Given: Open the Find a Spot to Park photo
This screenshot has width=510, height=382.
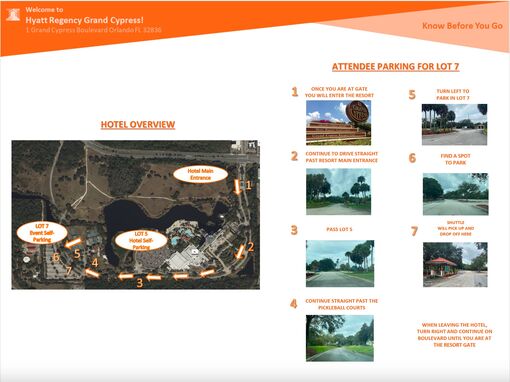Looking at the screenshot, I should [x=456, y=194].
